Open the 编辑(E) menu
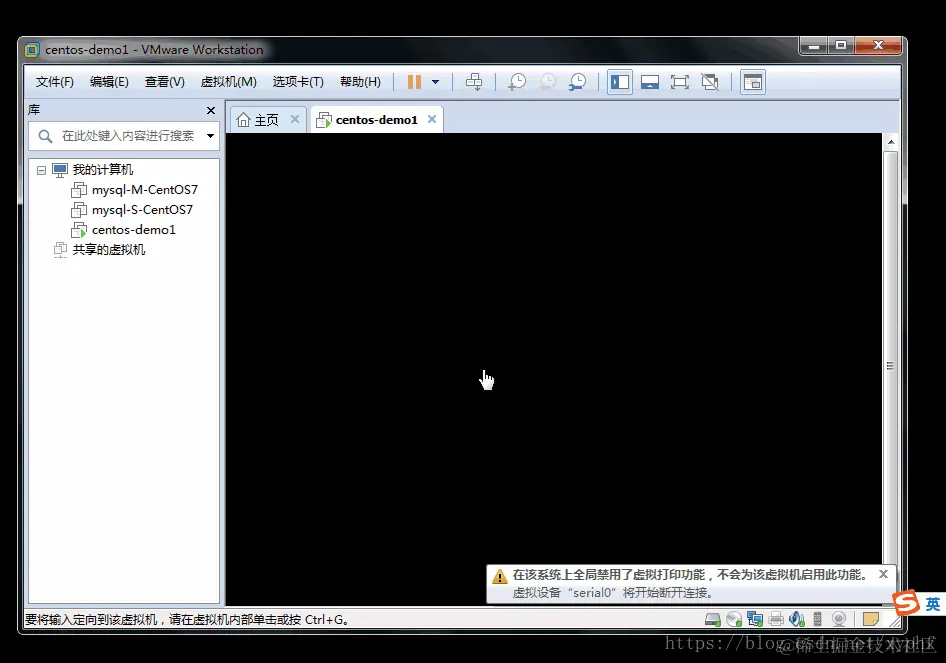946x663 pixels. (x=109, y=82)
